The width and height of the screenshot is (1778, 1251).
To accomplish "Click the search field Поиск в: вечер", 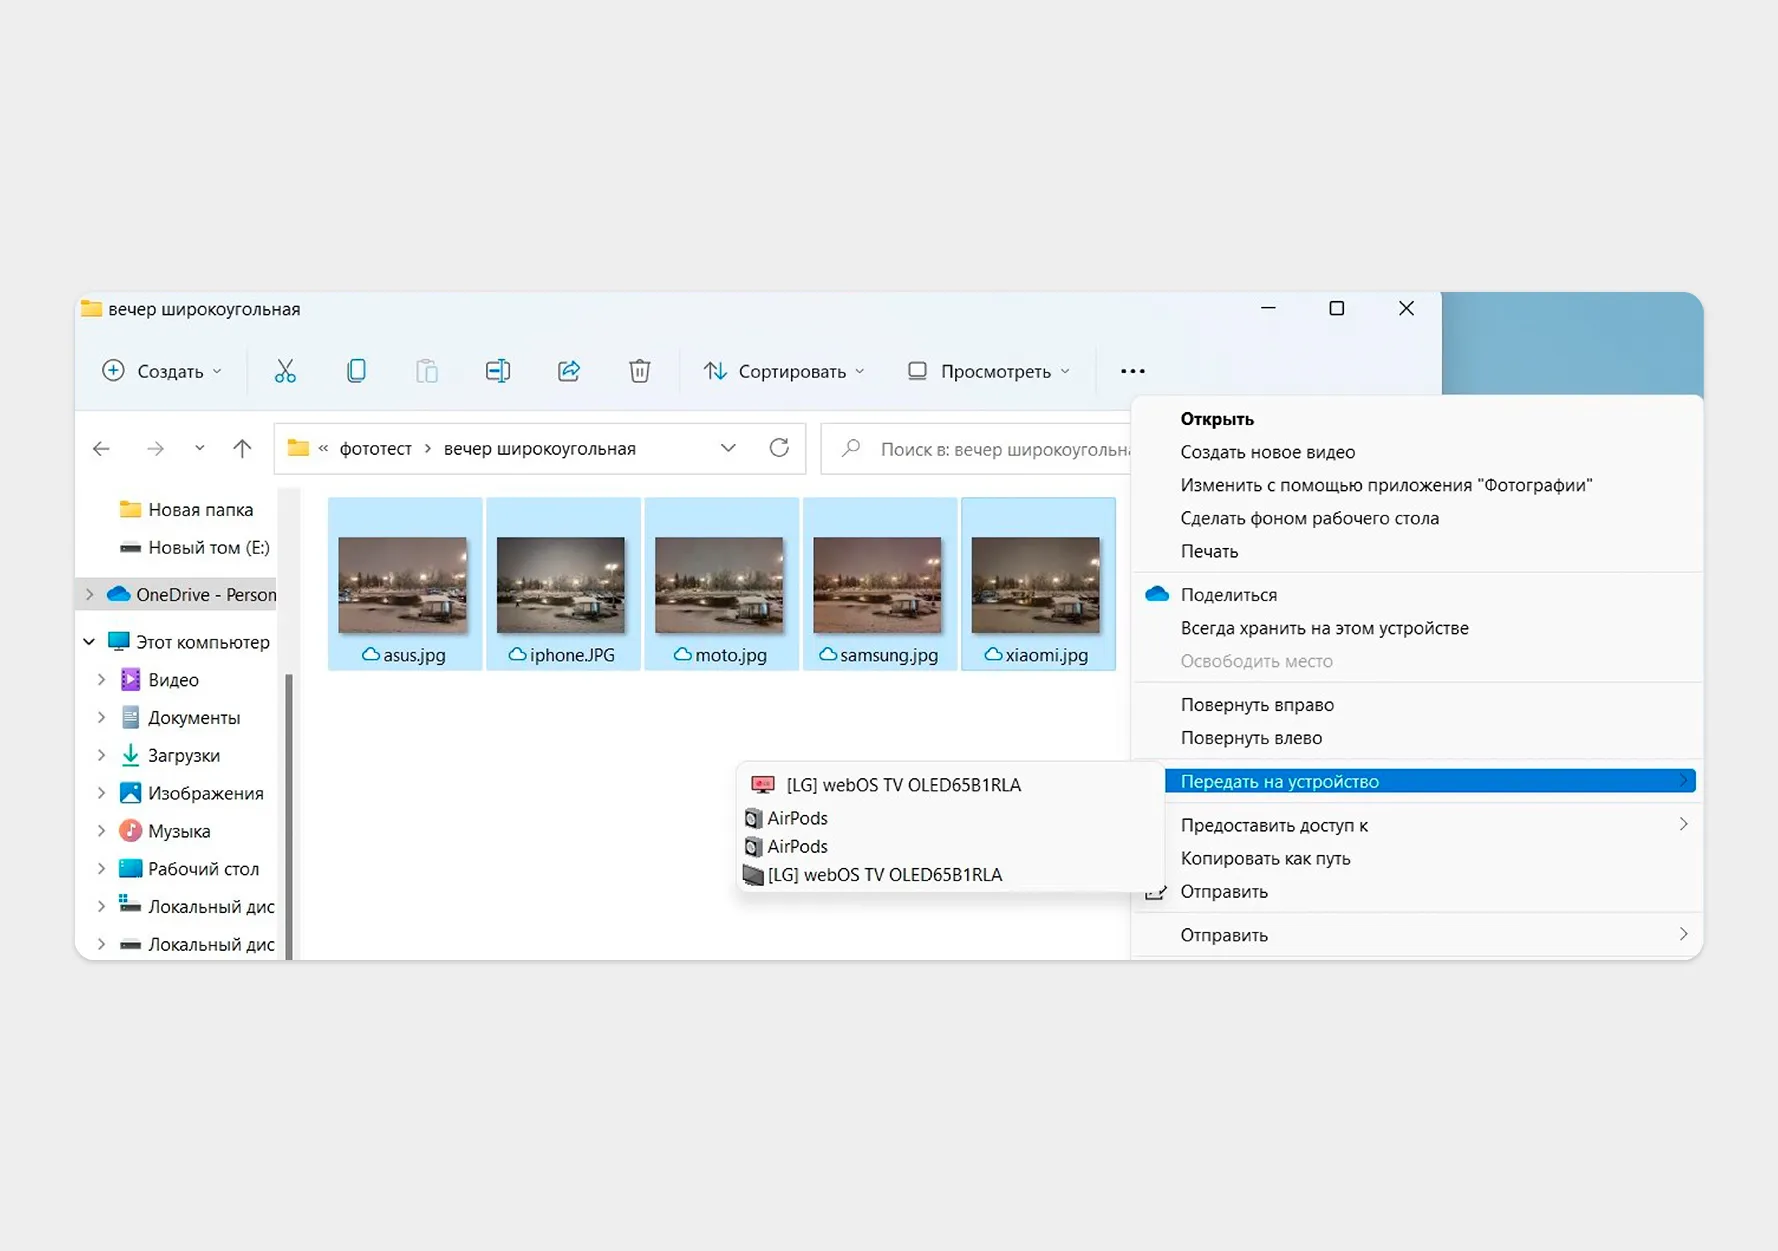I will [977, 449].
